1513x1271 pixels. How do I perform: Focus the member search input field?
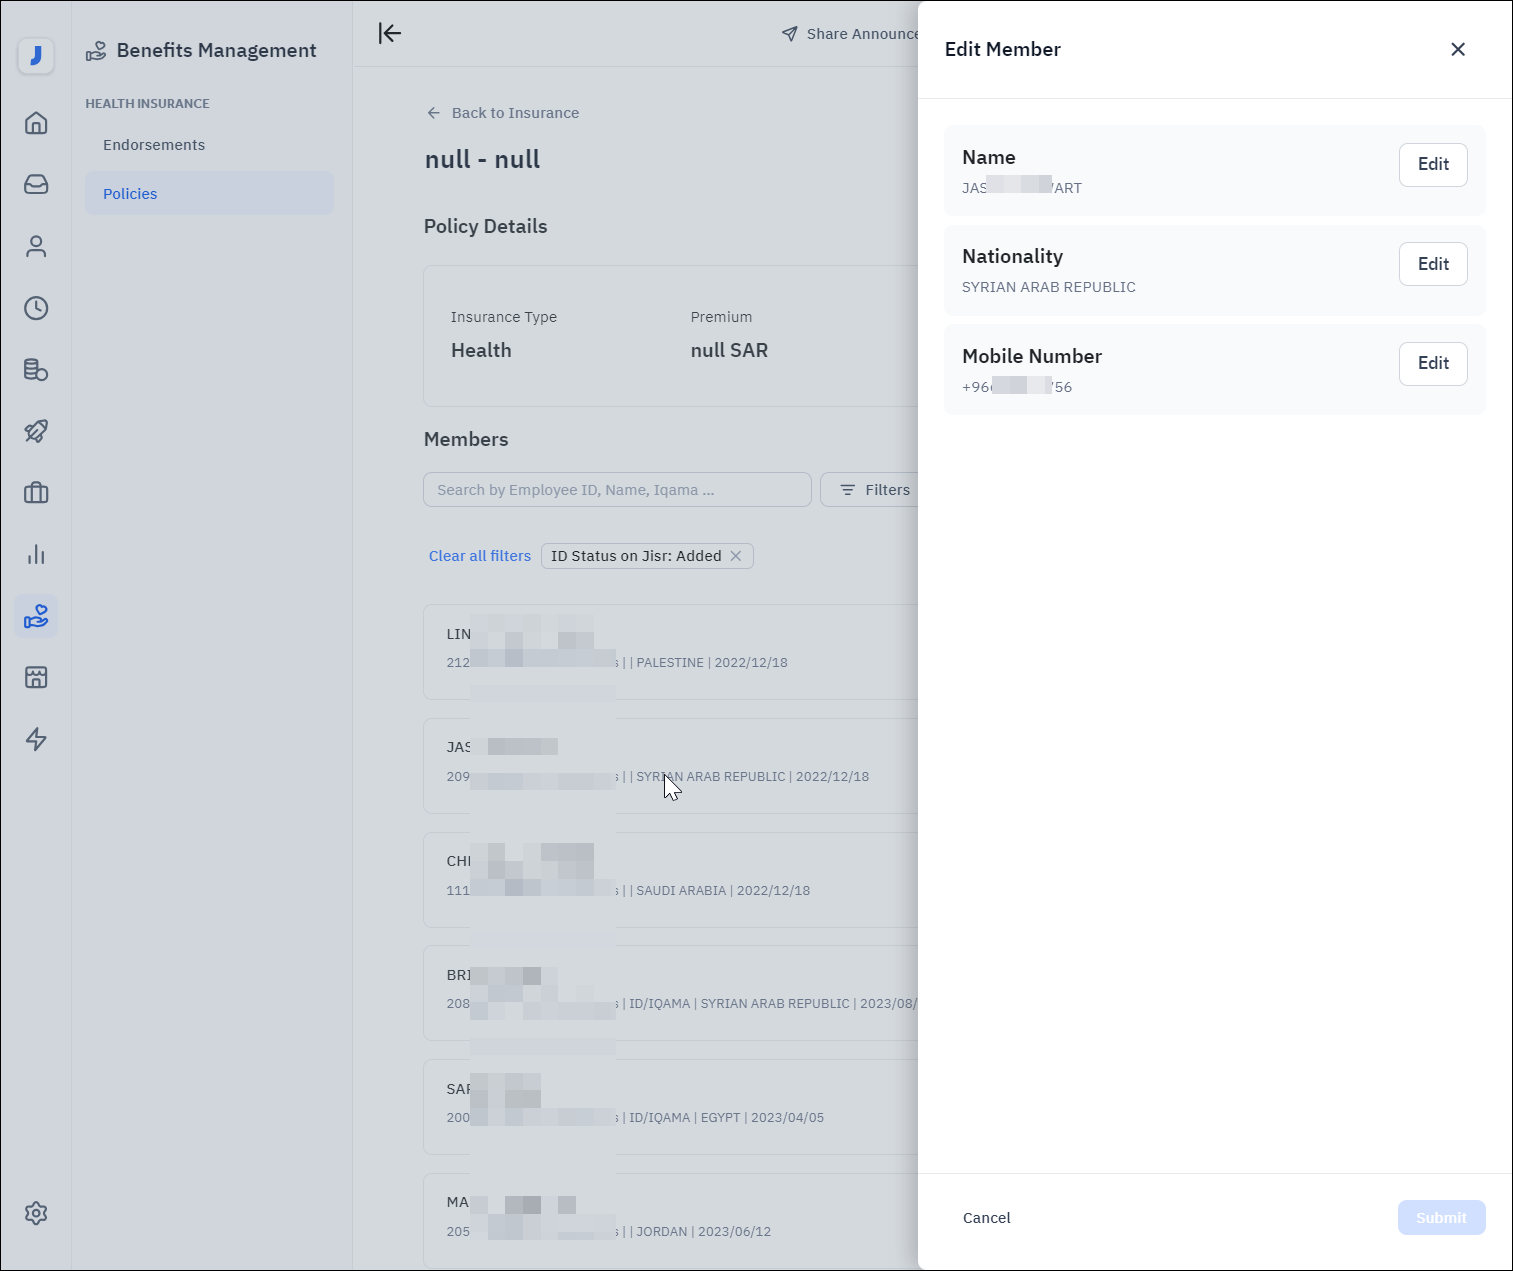pos(617,490)
